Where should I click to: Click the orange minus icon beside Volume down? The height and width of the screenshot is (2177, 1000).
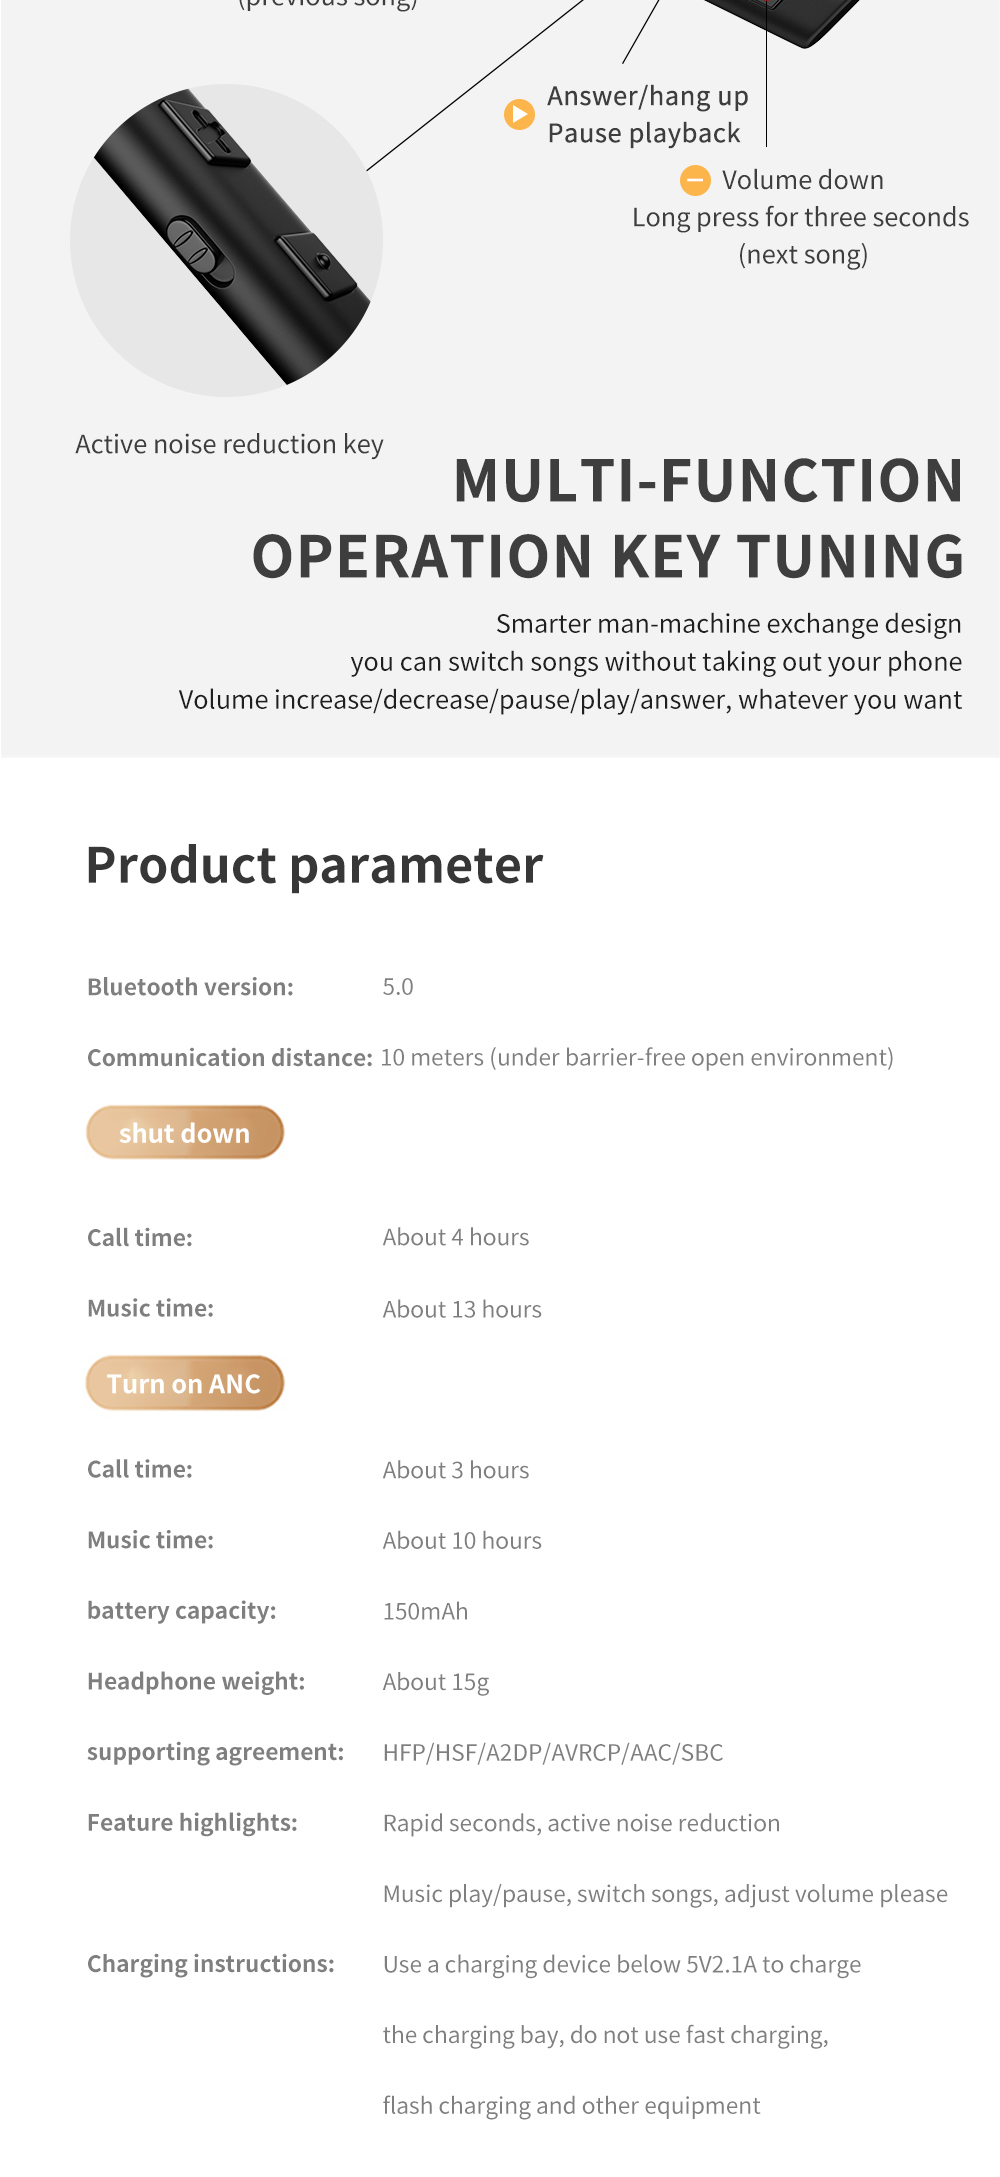(695, 180)
